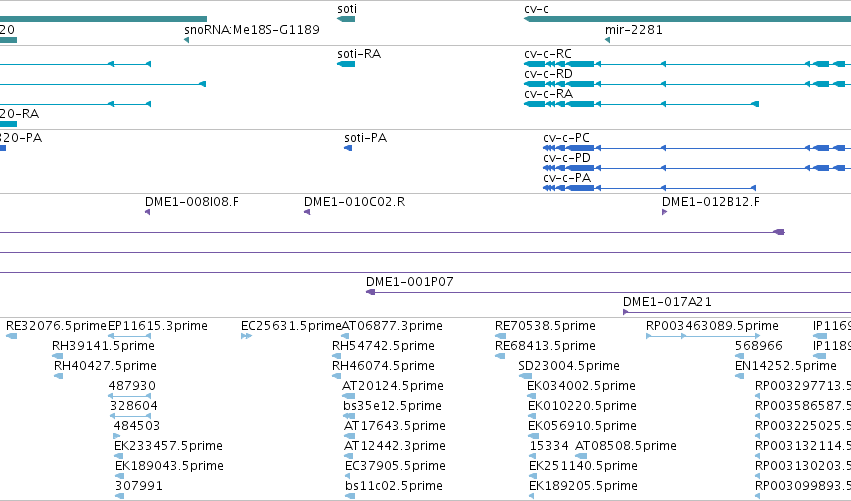Viewport: 851px width, 501px height.
Task: Select the cv-c-RC transcript
Action: pyautogui.click(x=687, y=64)
